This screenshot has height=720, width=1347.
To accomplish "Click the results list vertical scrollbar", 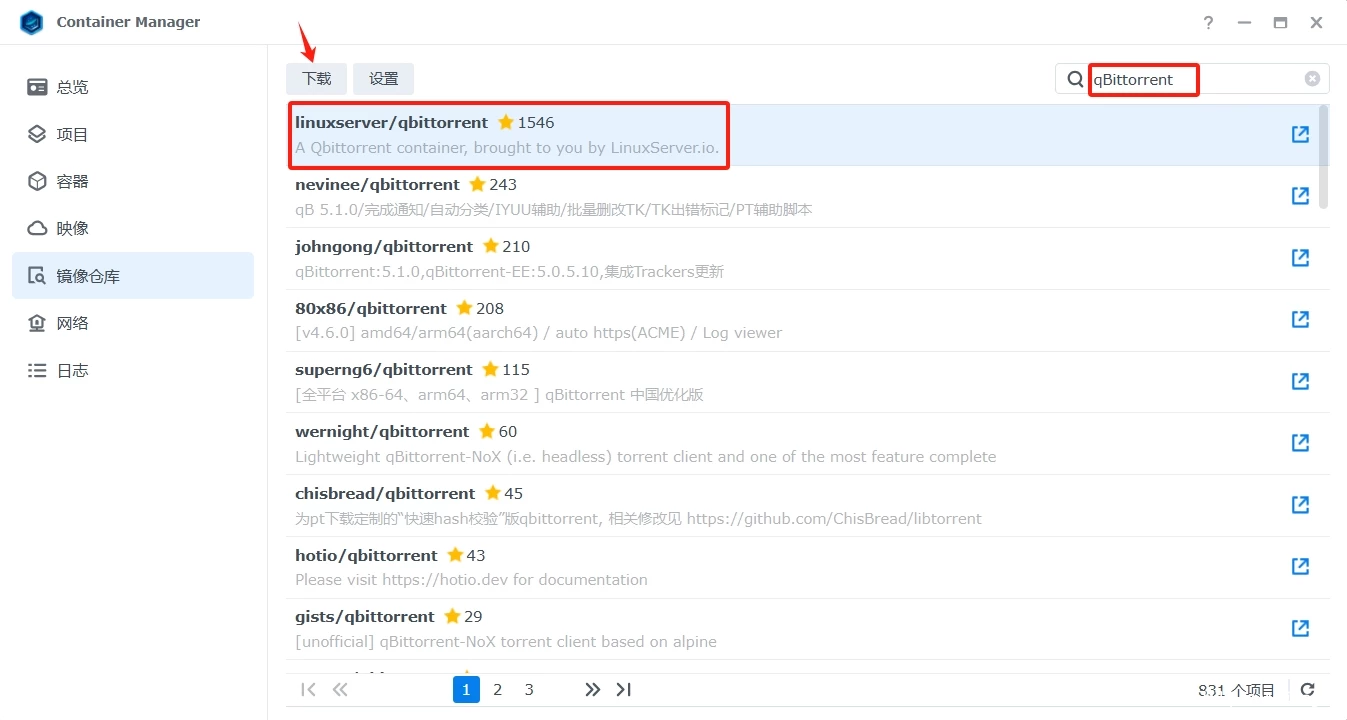I will pyautogui.click(x=1324, y=155).
